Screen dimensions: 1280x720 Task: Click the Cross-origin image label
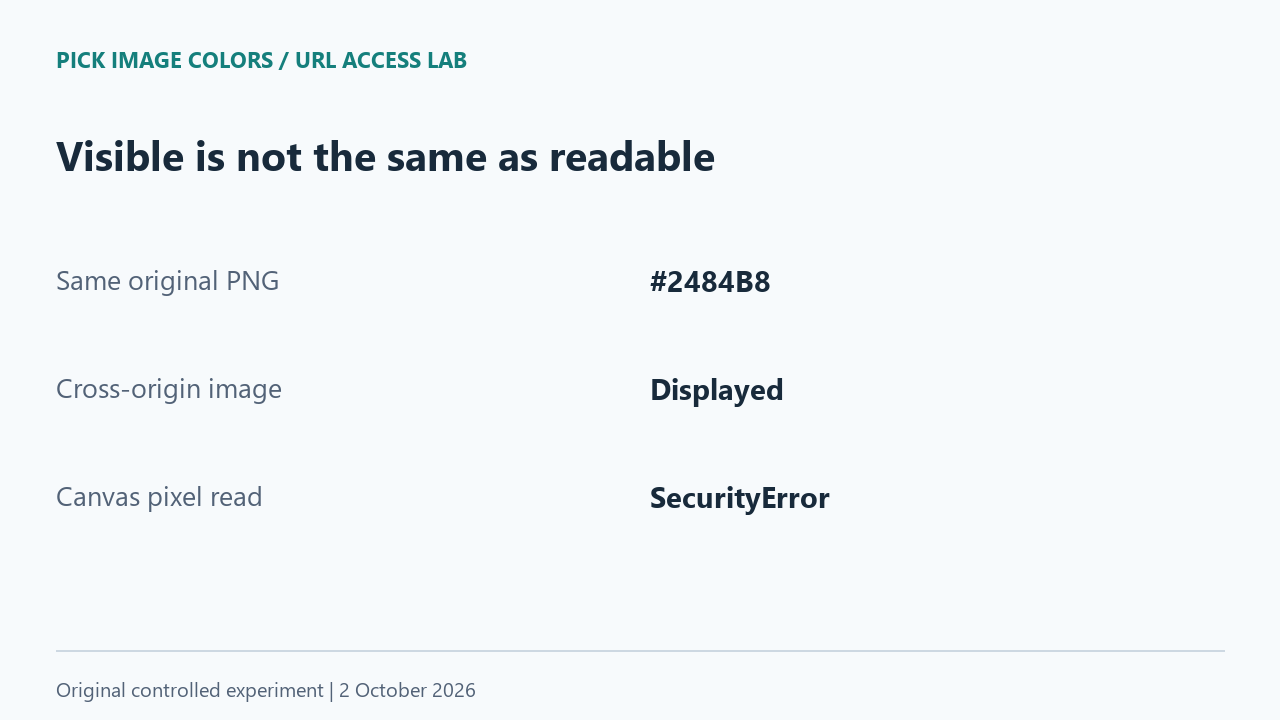pos(169,389)
